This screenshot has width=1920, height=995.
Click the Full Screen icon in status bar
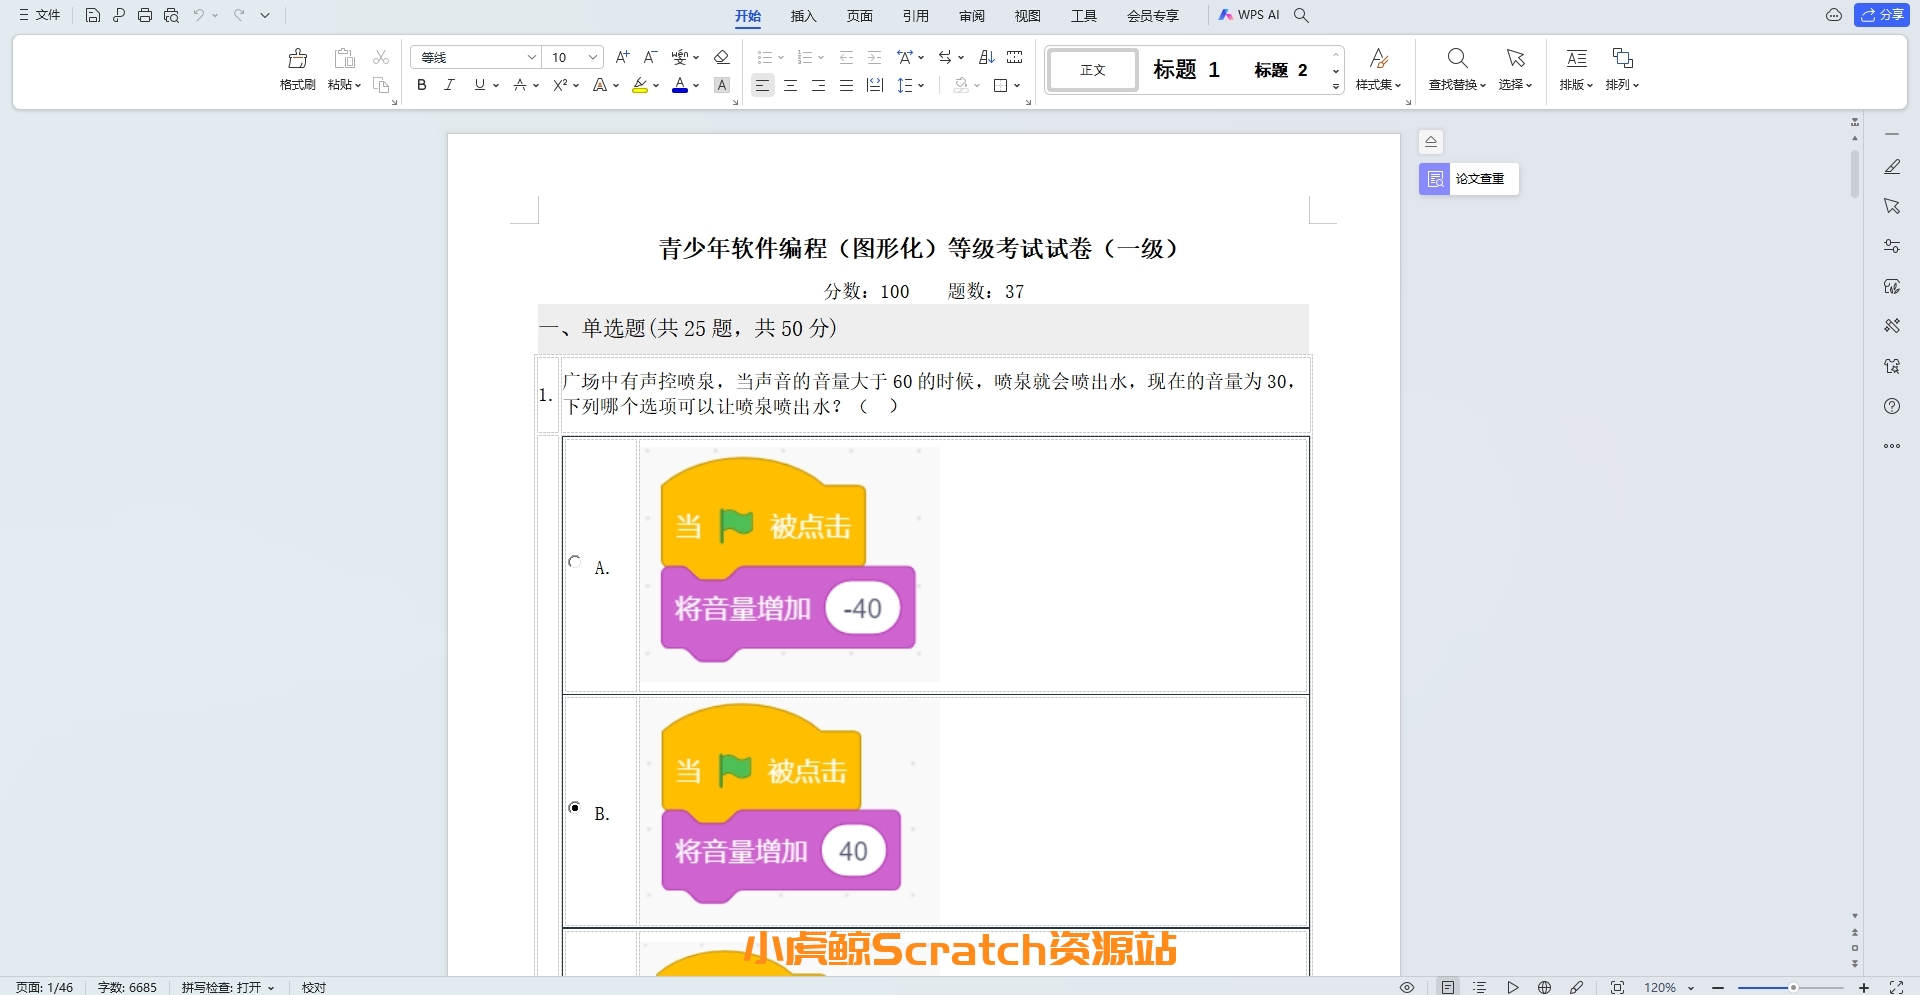pos(1896,987)
